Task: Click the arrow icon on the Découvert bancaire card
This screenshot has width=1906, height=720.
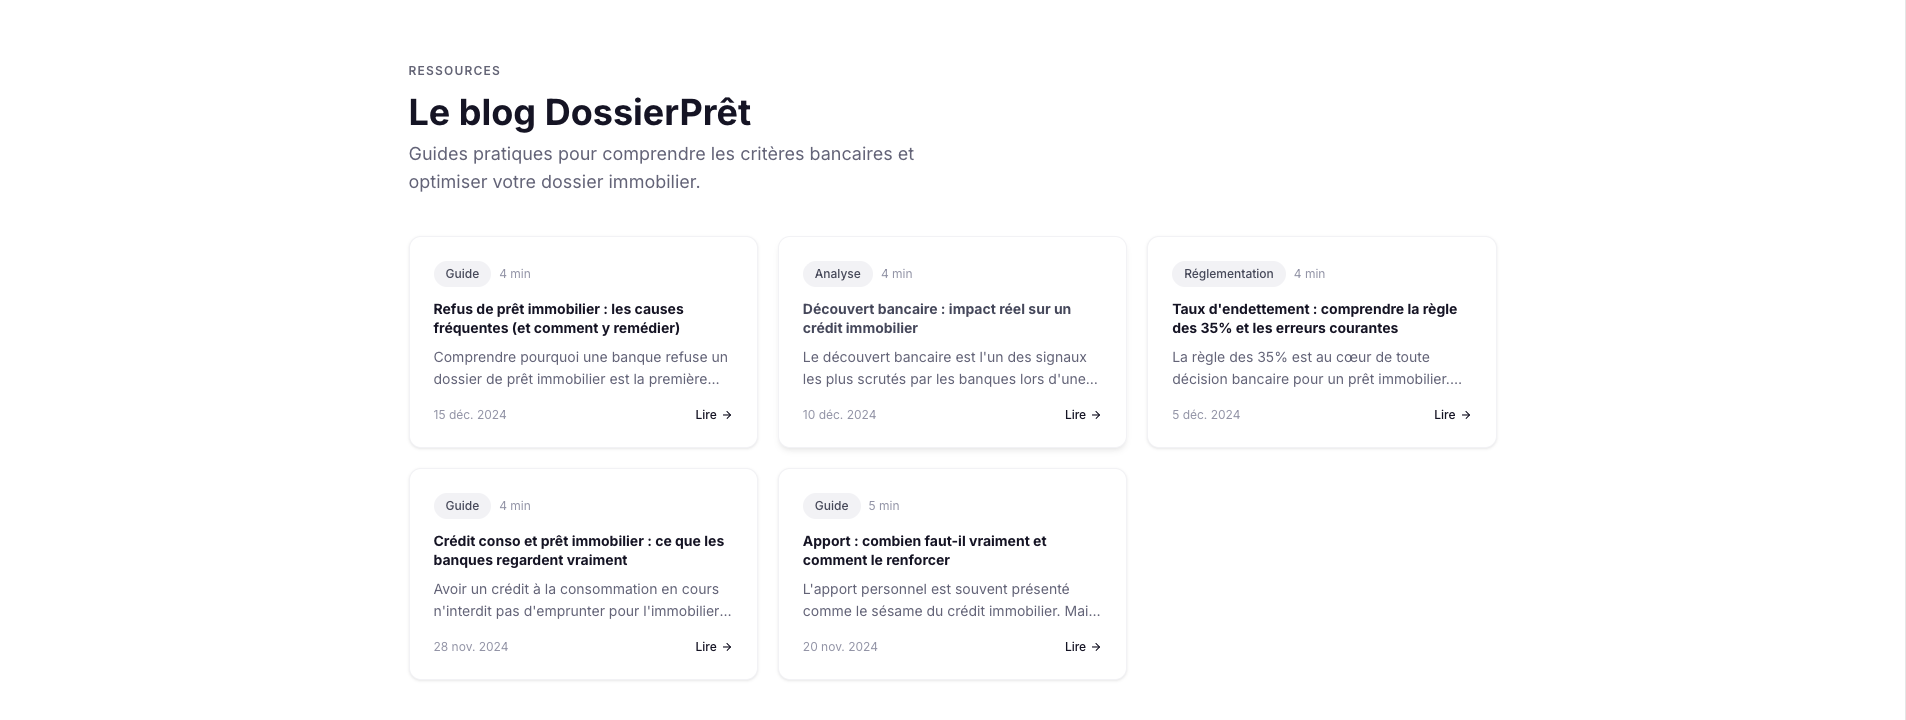Action: click(x=1096, y=414)
